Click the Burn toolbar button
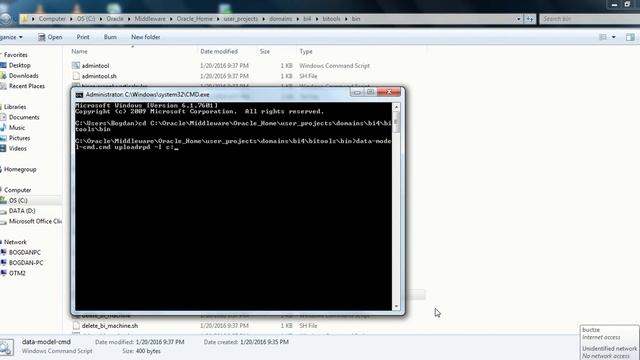 (x=110, y=37)
